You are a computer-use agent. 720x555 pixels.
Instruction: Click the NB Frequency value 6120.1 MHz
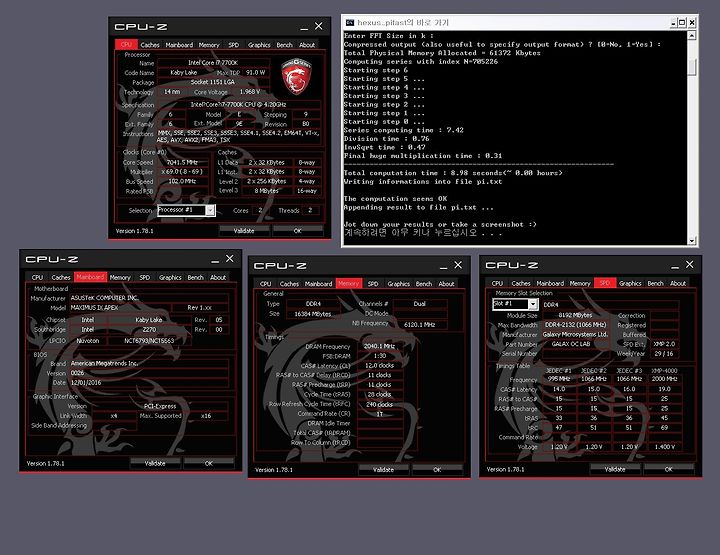pyautogui.click(x=419, y=324)
